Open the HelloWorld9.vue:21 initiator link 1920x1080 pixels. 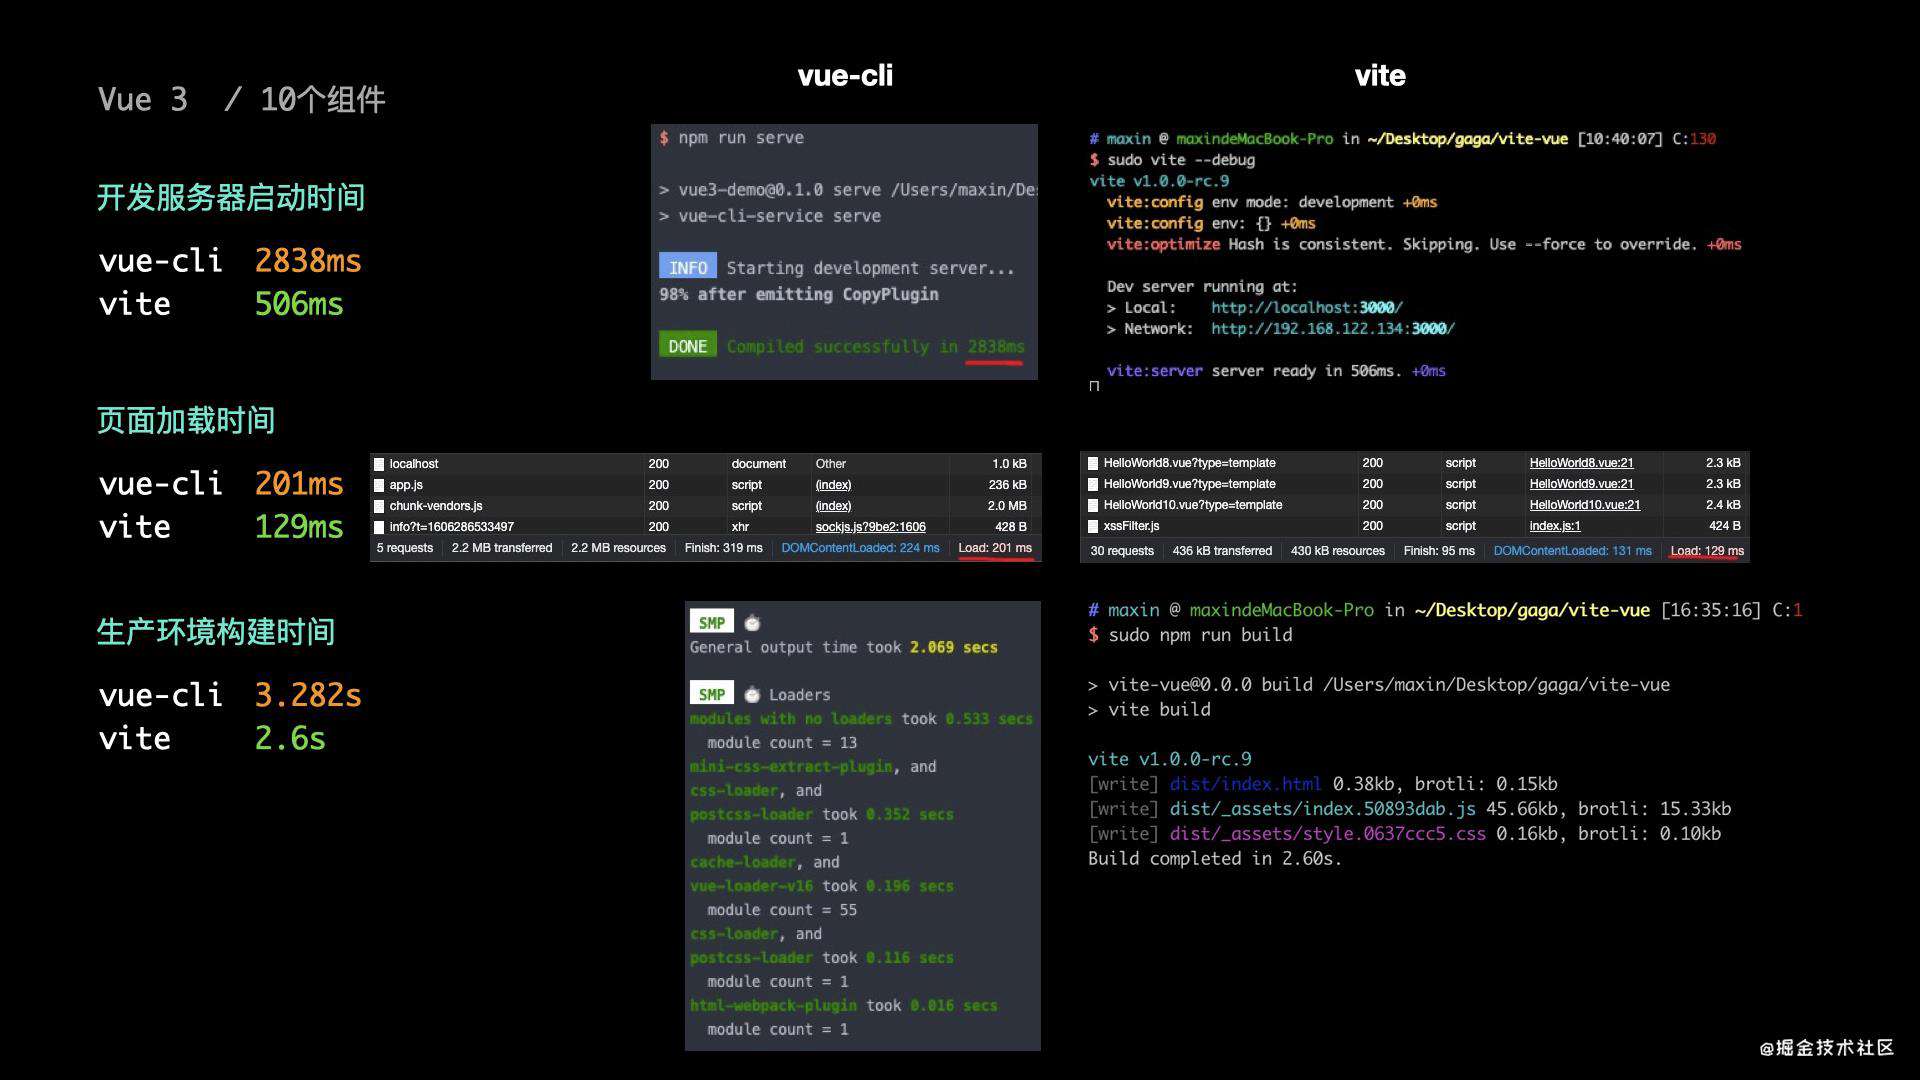tap(1581, 484)
